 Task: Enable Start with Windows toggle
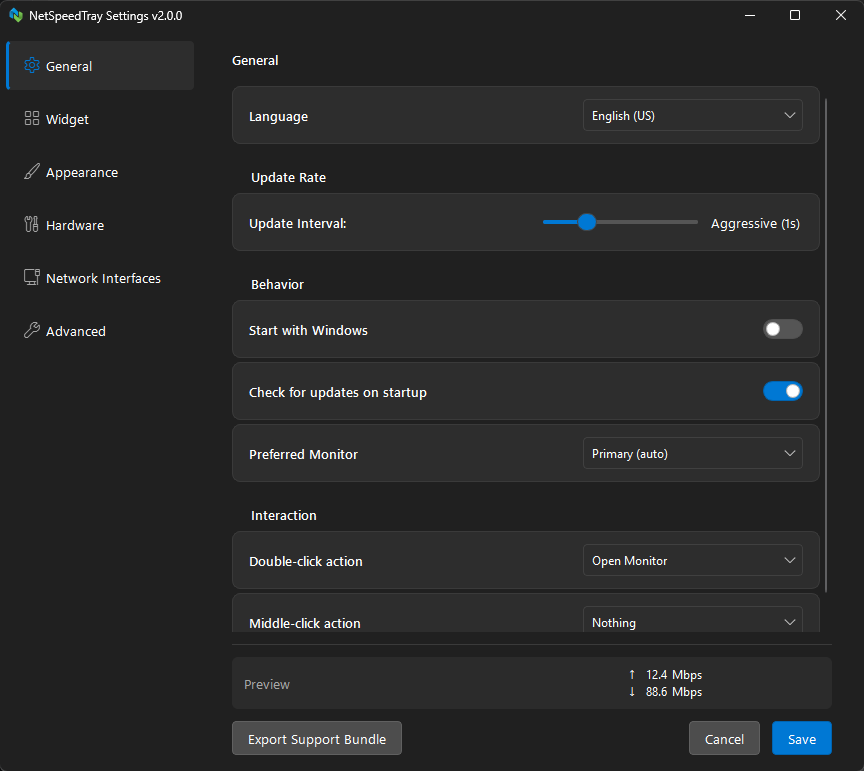[782, 329]
